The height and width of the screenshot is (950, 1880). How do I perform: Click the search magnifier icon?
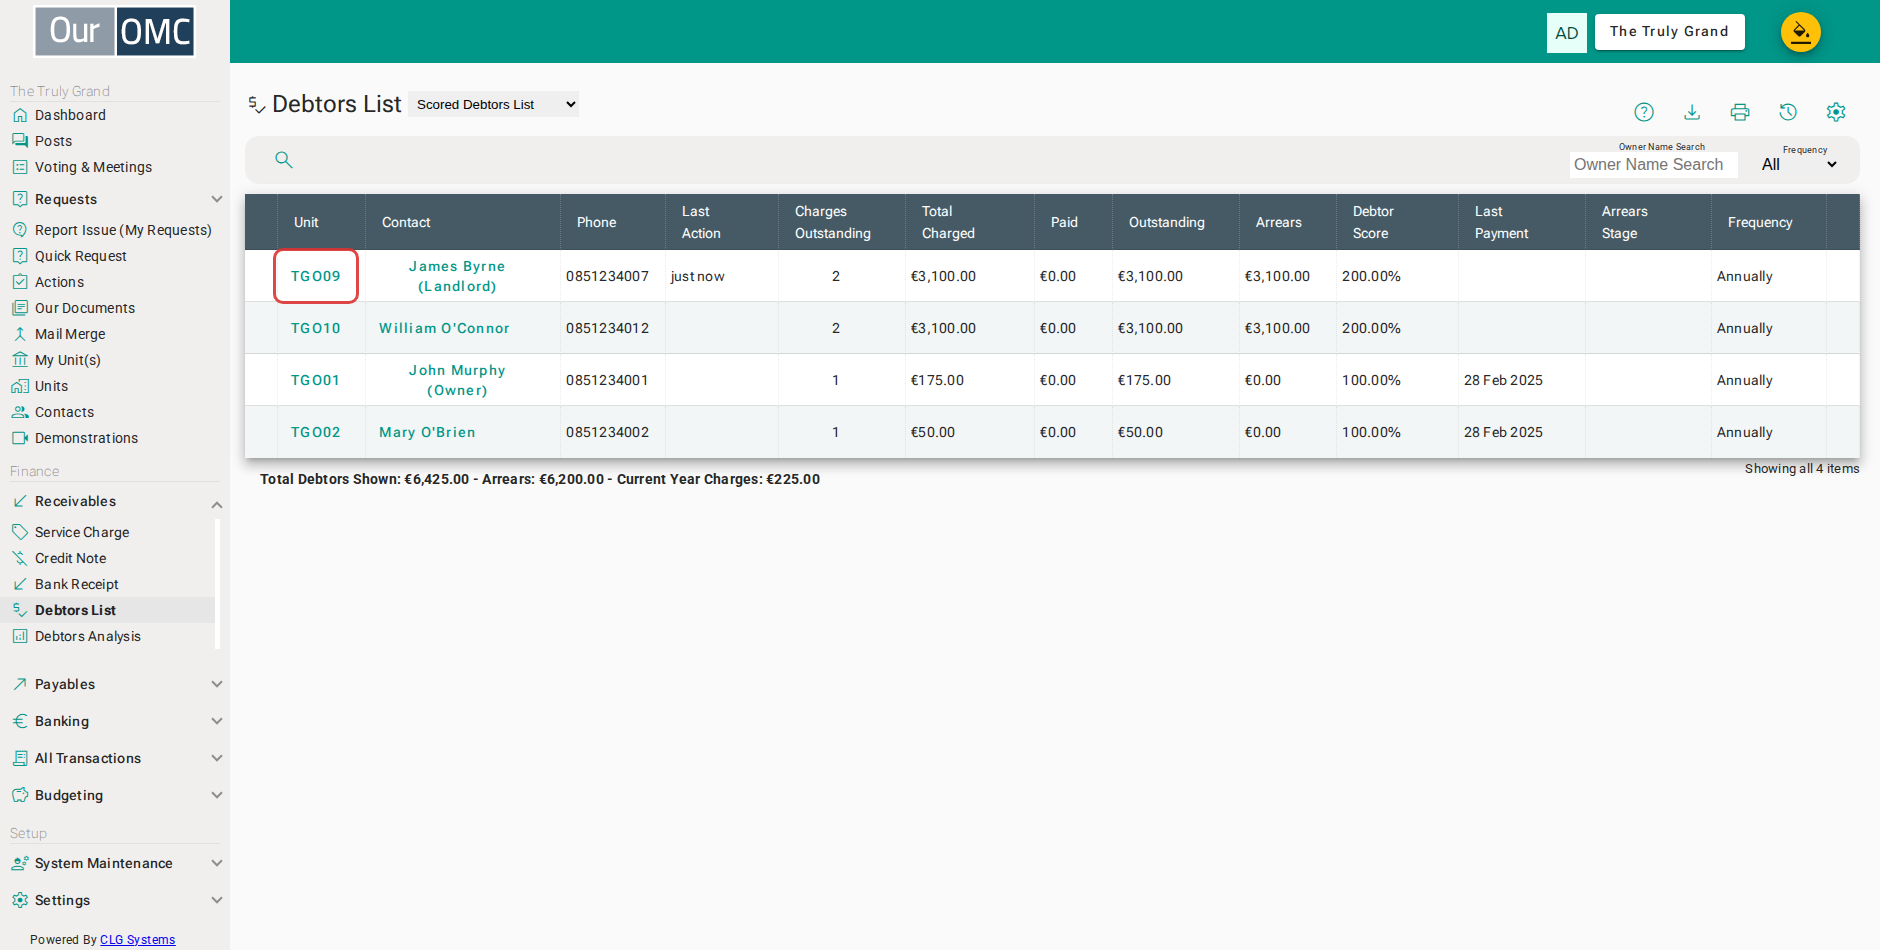284,160
